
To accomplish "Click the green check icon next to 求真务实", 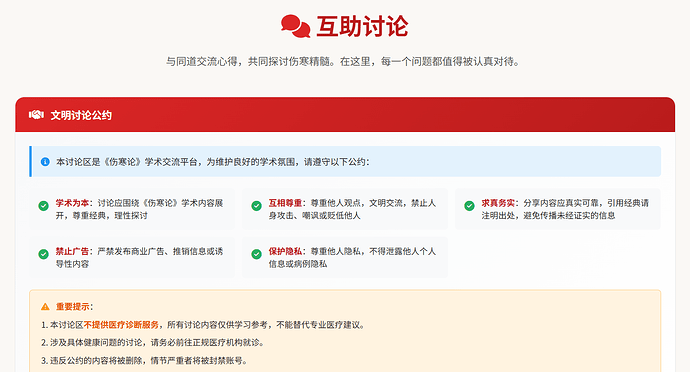I will click(x=470, y=206).
